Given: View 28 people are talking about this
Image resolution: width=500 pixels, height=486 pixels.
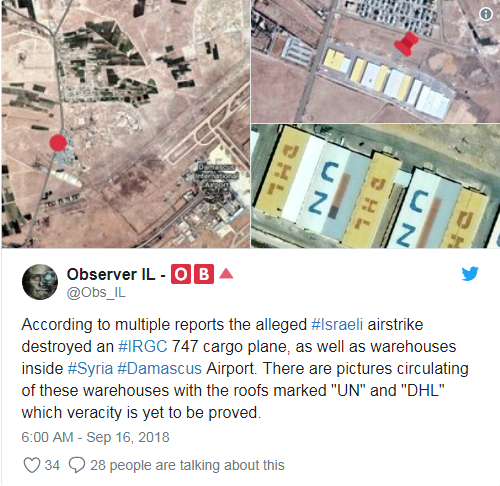Looking at the screenshot, I should (x=187, y=465).
